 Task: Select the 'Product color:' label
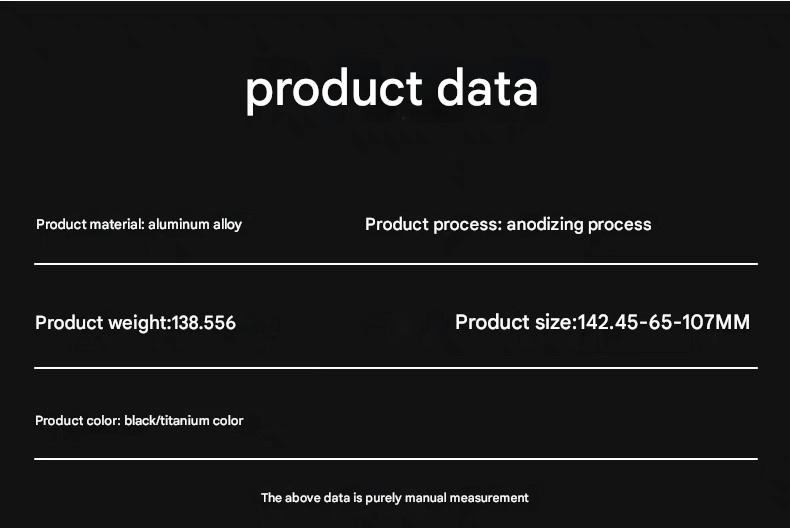(x=78, y=421)
